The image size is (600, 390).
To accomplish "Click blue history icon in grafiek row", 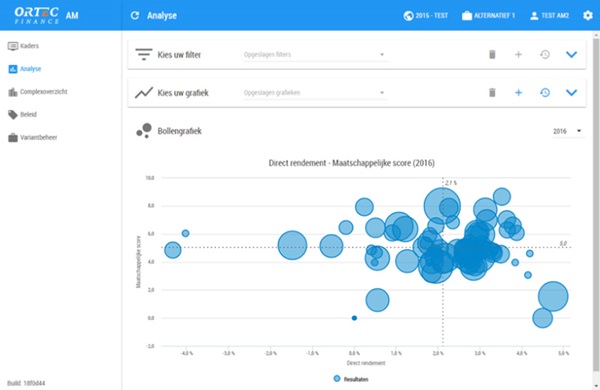I will click(545, 93).
